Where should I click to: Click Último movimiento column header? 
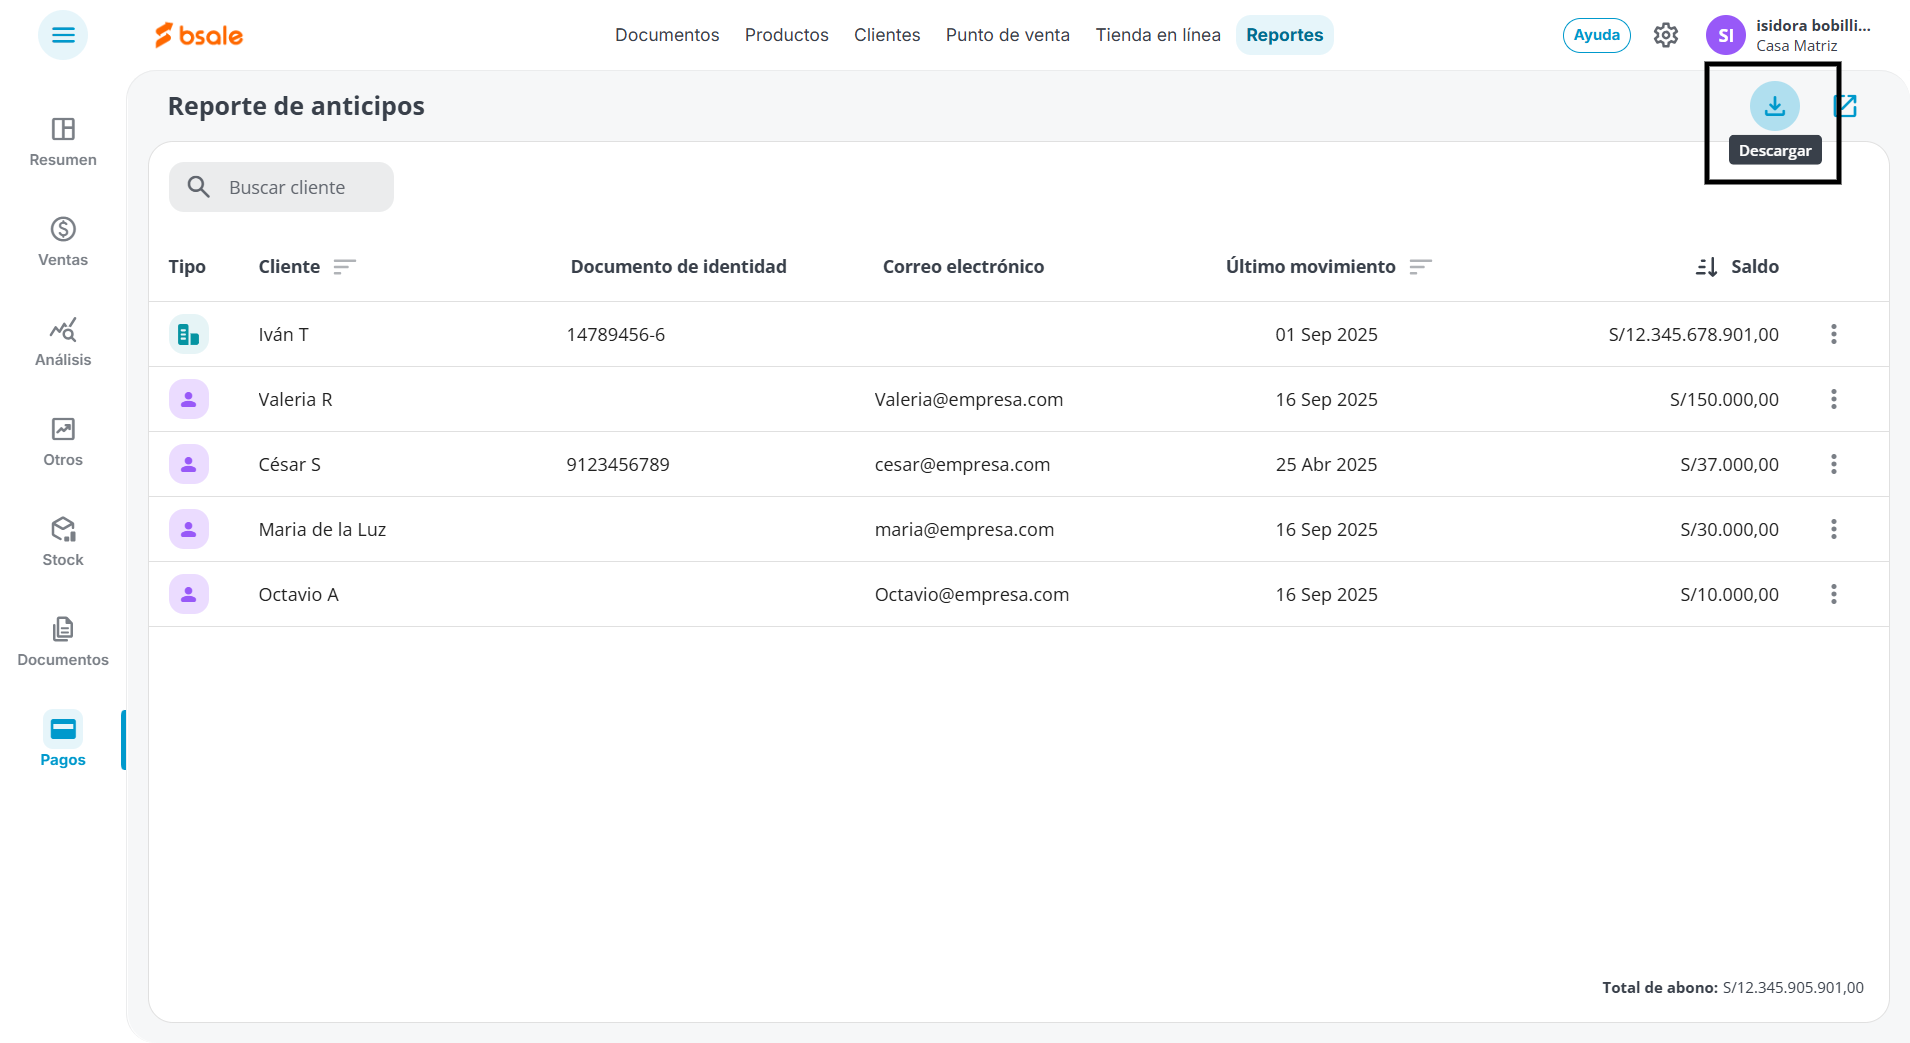(x=1311, y=266)
